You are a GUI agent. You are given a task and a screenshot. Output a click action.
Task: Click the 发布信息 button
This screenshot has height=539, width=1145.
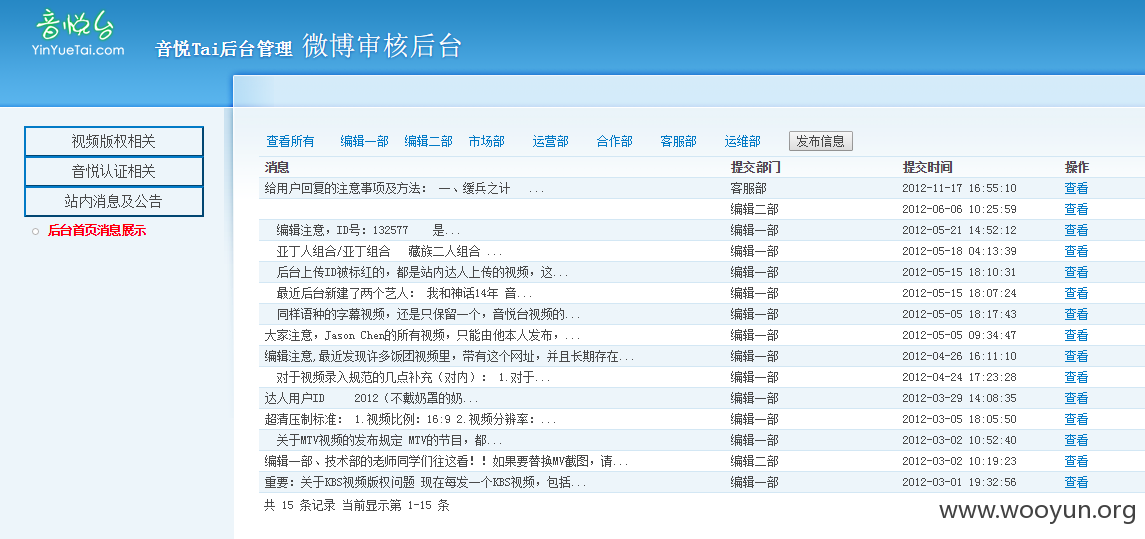pyautogui.click(x=821, y=141)
